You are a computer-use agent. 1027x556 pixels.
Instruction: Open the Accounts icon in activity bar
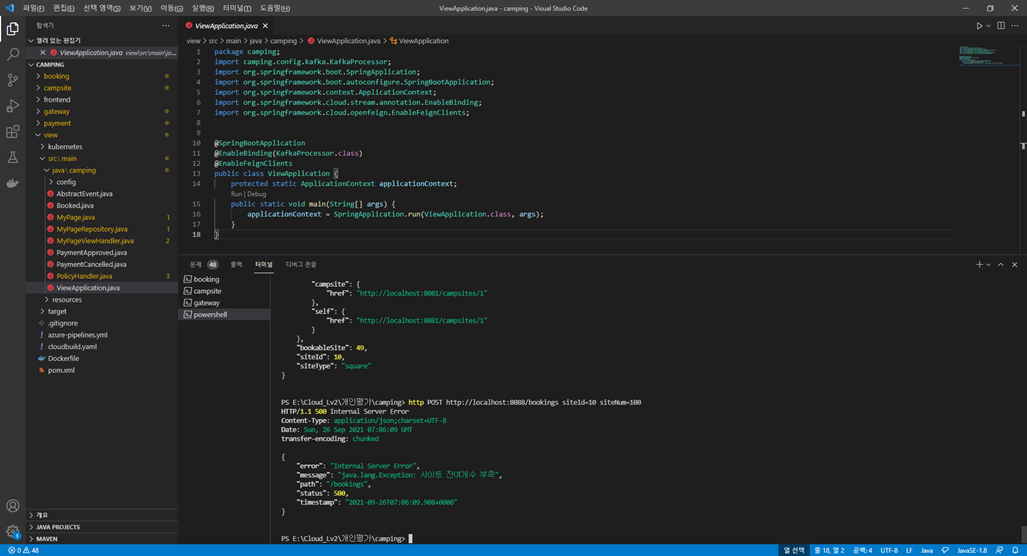(12, 506)
